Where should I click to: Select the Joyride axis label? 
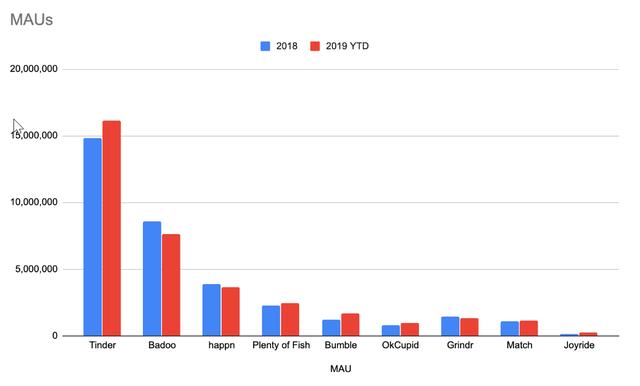(x=579, y=345)
